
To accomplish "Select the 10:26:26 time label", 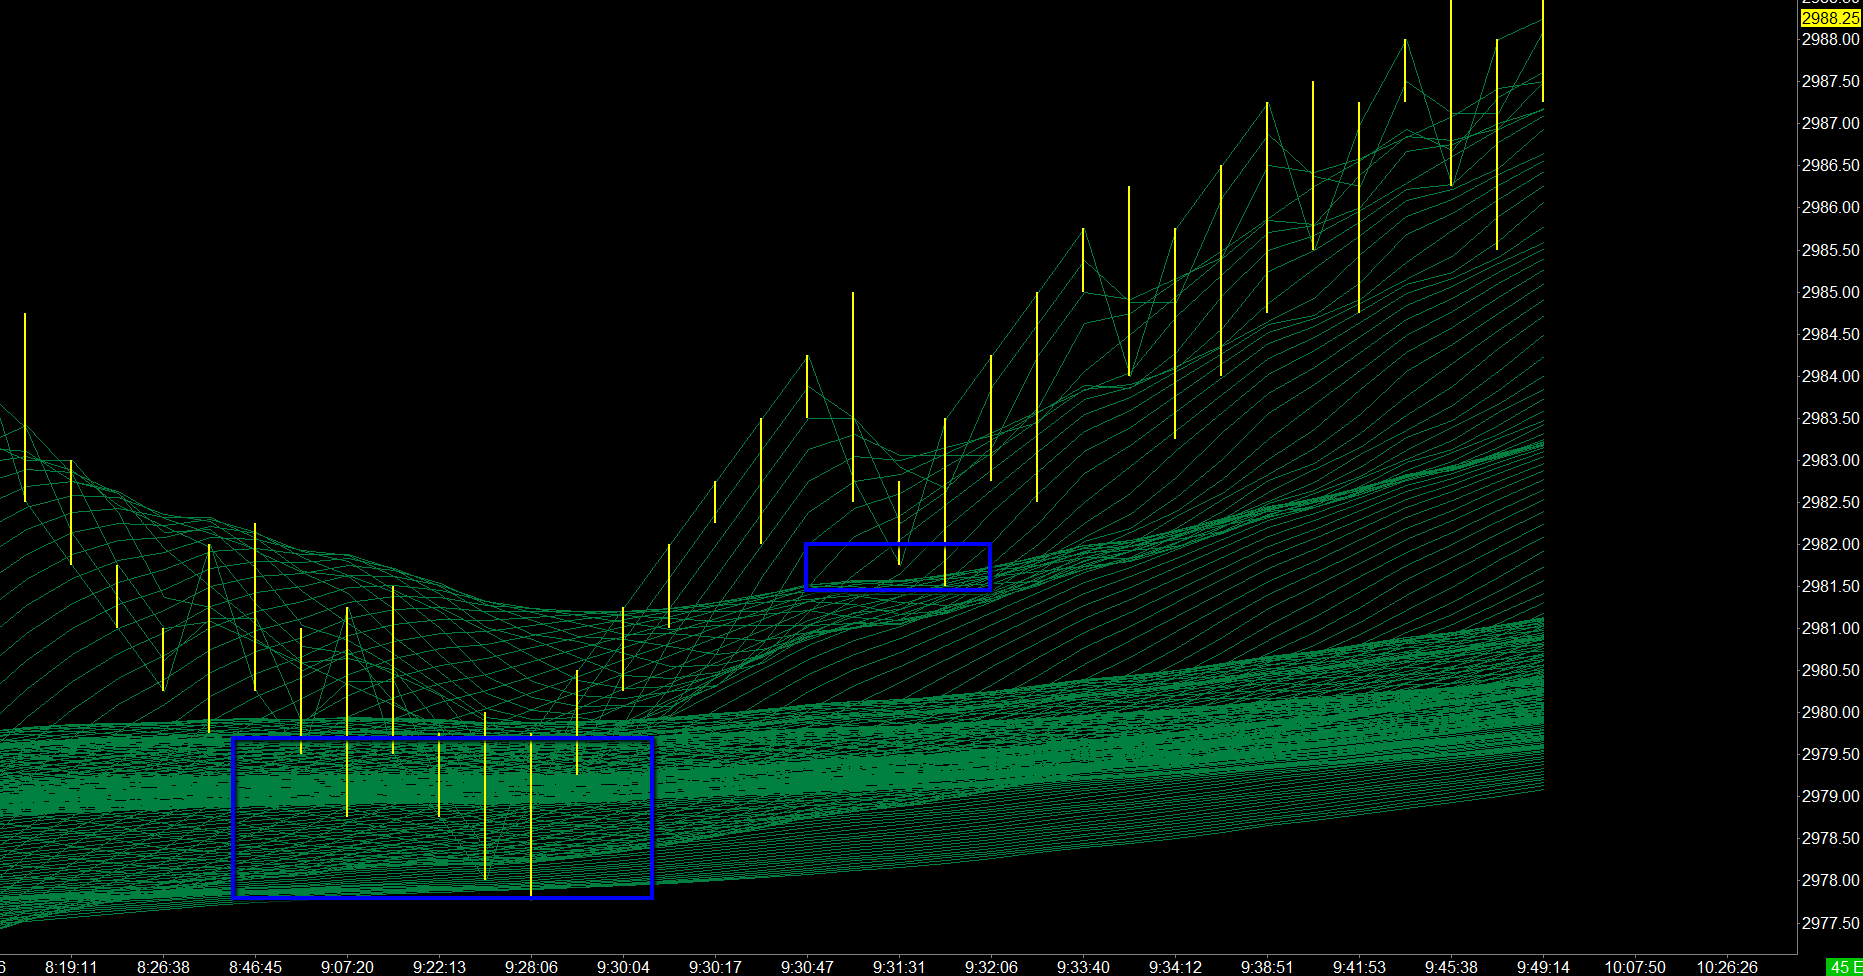I will point(1727,967).
